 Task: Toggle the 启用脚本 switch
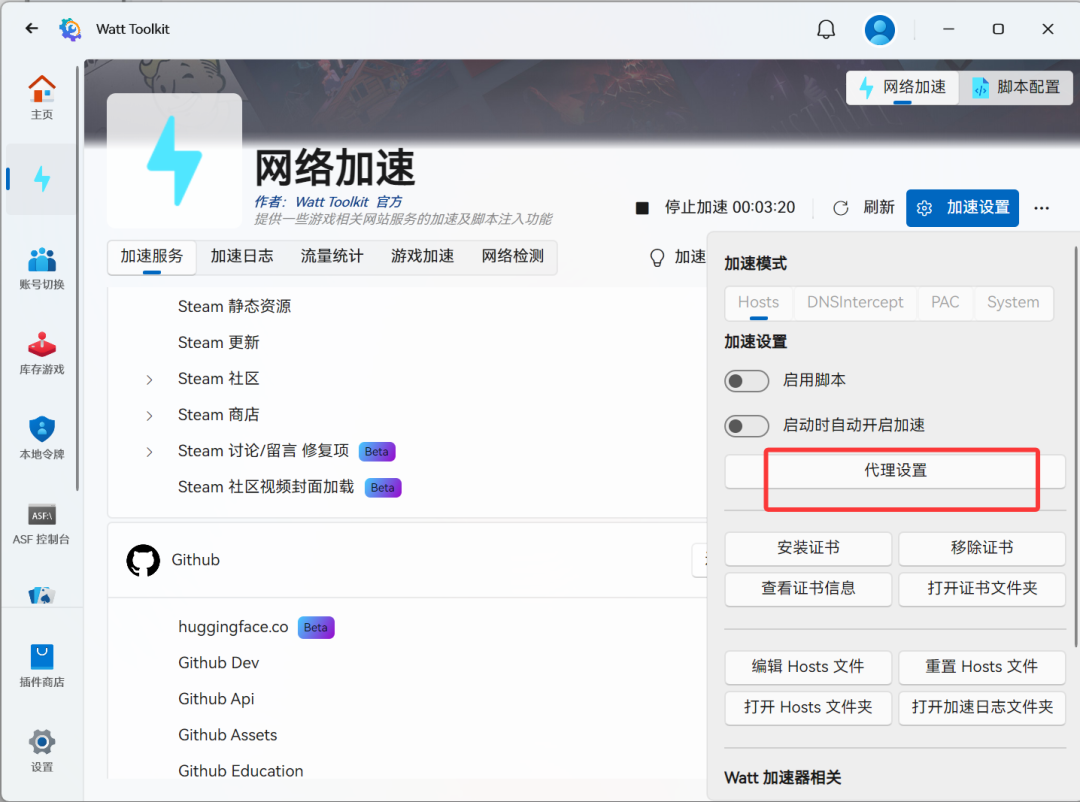747,381
